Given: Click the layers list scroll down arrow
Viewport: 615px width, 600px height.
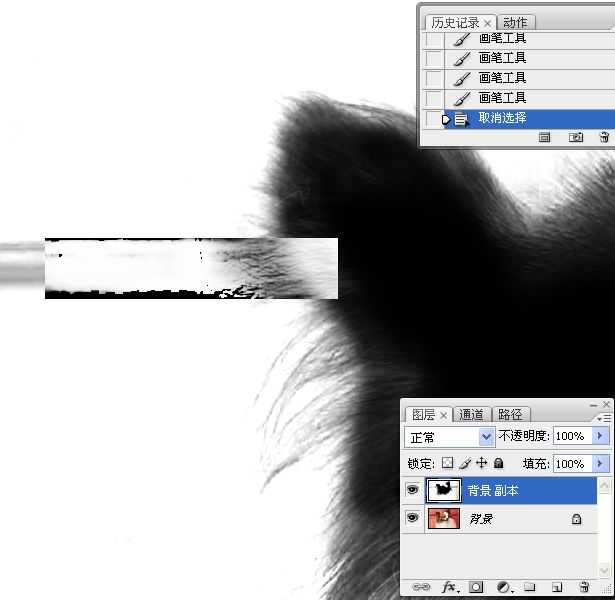Looking at the screenshot, I should tap(604, 570).
